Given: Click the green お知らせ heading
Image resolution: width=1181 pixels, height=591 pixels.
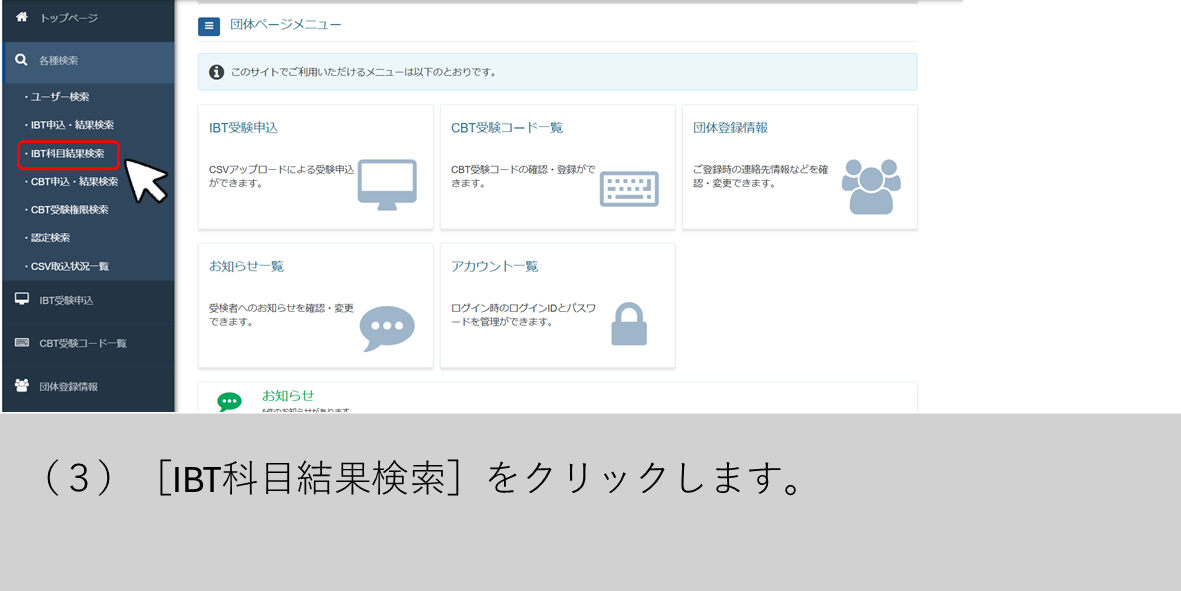Looking at the screenshot, I should 288,395.
